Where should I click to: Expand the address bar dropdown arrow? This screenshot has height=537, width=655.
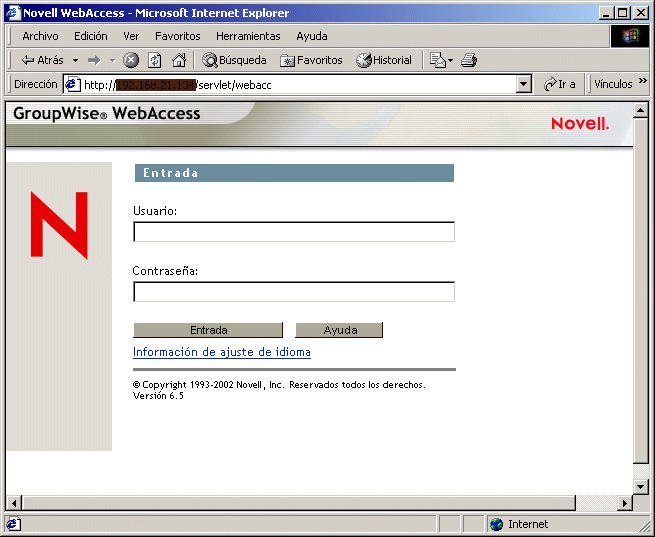tap(524, 84)
